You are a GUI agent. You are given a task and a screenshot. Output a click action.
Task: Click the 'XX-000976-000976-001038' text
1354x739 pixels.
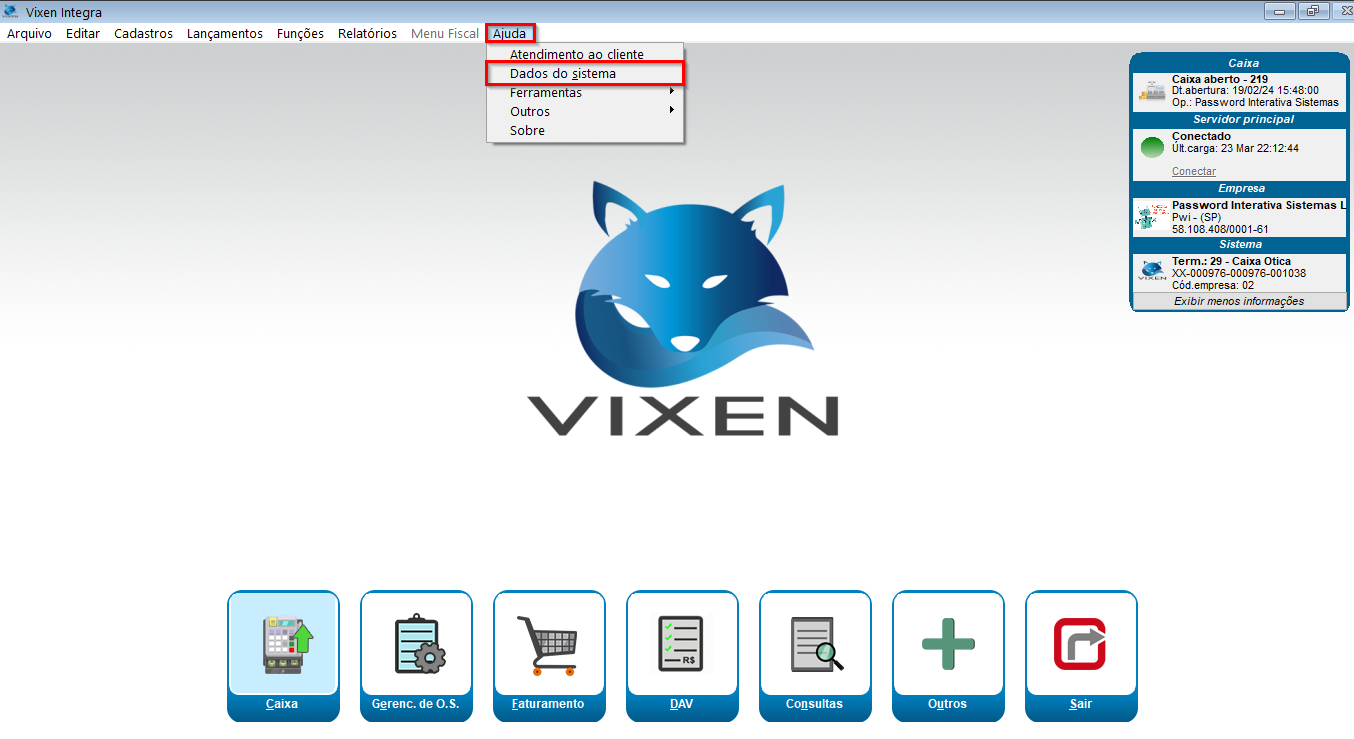pyautogui.click(x=1239, y=273)
